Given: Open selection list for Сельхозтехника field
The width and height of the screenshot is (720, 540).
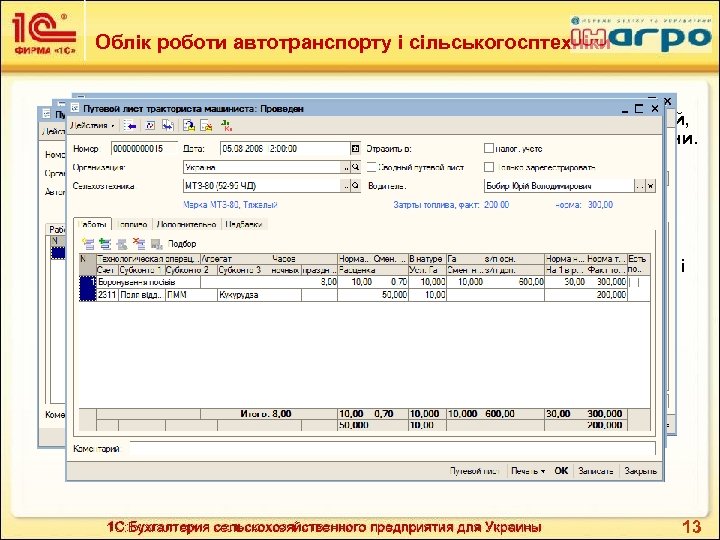Looking at the screenshot, I should click(346, 186).
